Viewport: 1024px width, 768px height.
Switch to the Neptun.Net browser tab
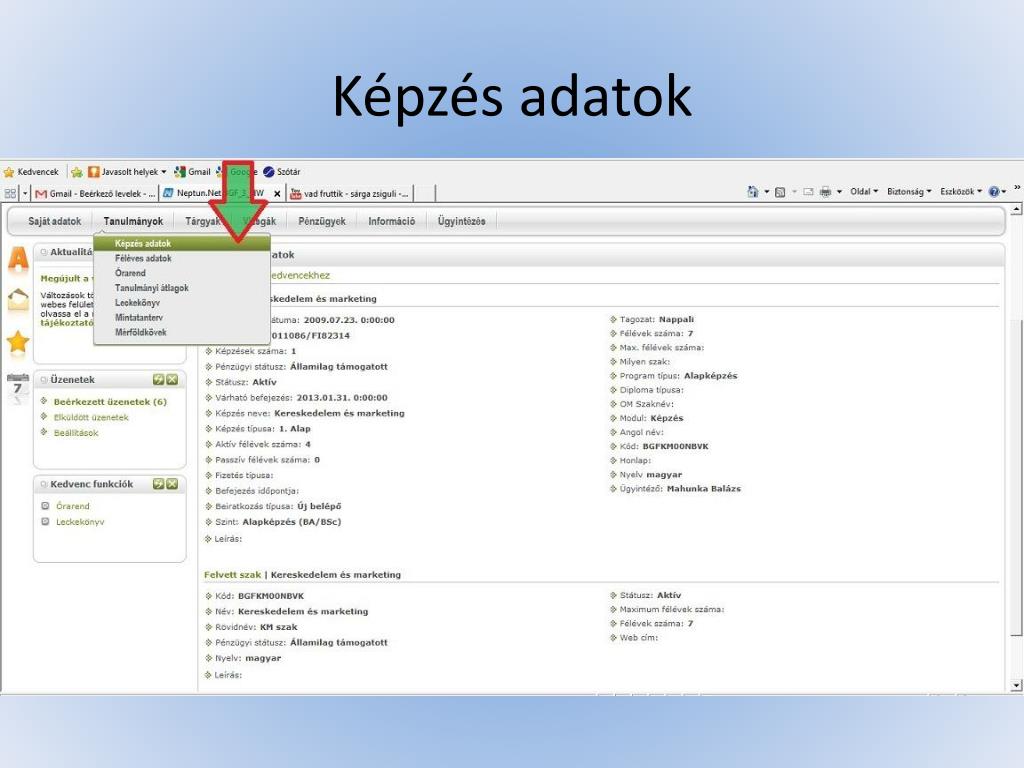216,193
